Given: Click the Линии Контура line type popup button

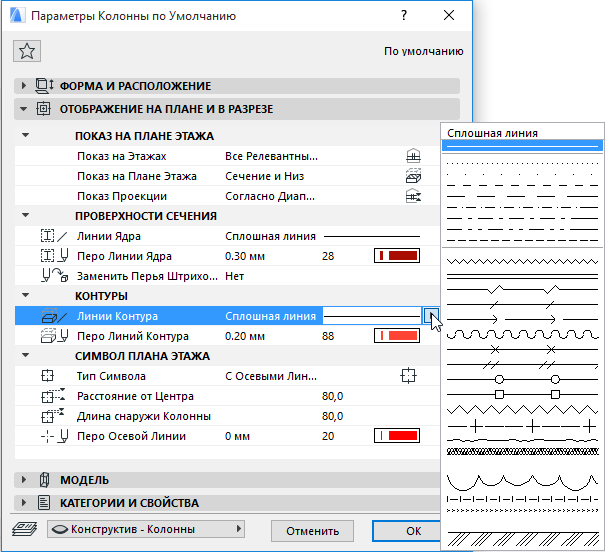Looking at the screenshot, I should tap(431, 316).
